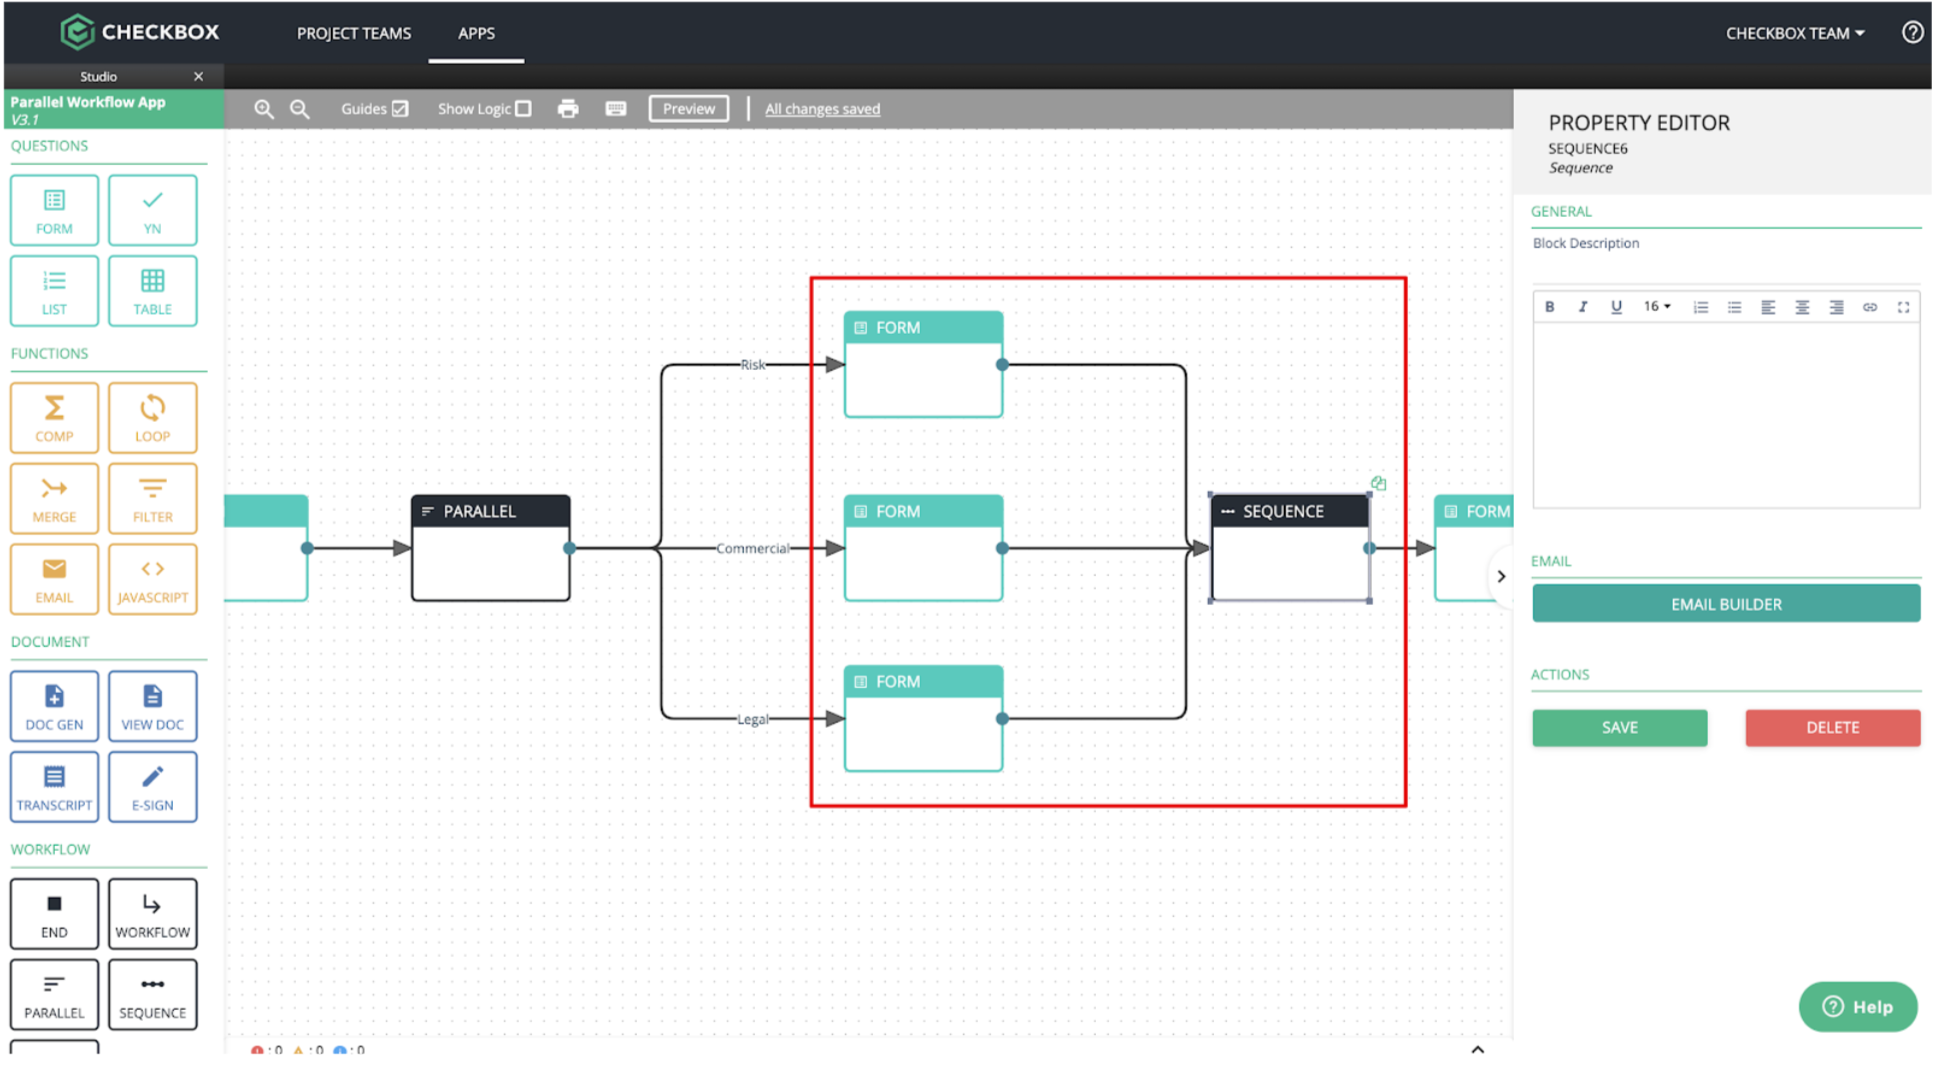Select the LIST question block
The image size is (1938, 1066).
[54, 291]
